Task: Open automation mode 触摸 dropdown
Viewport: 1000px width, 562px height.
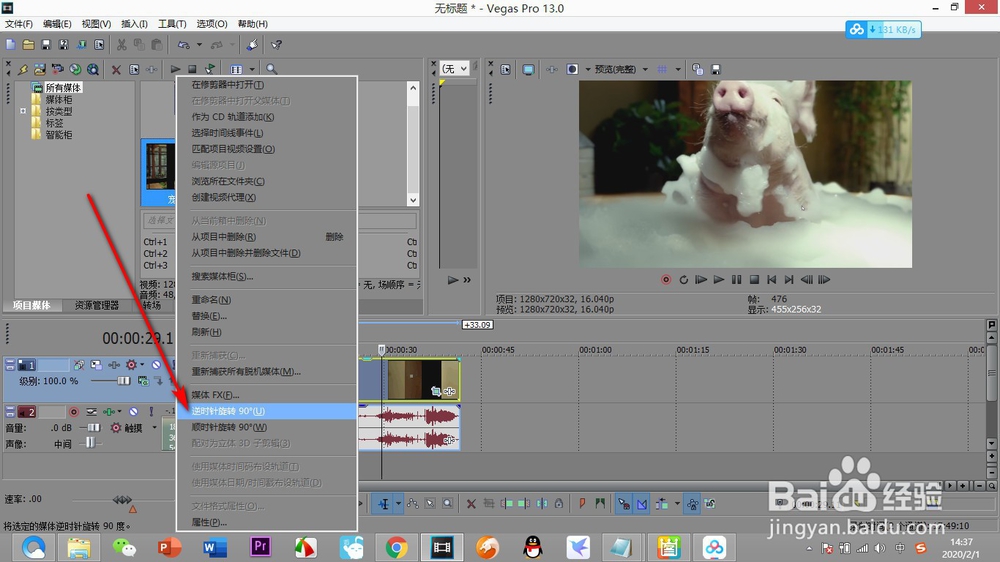Action: [154, 428]
